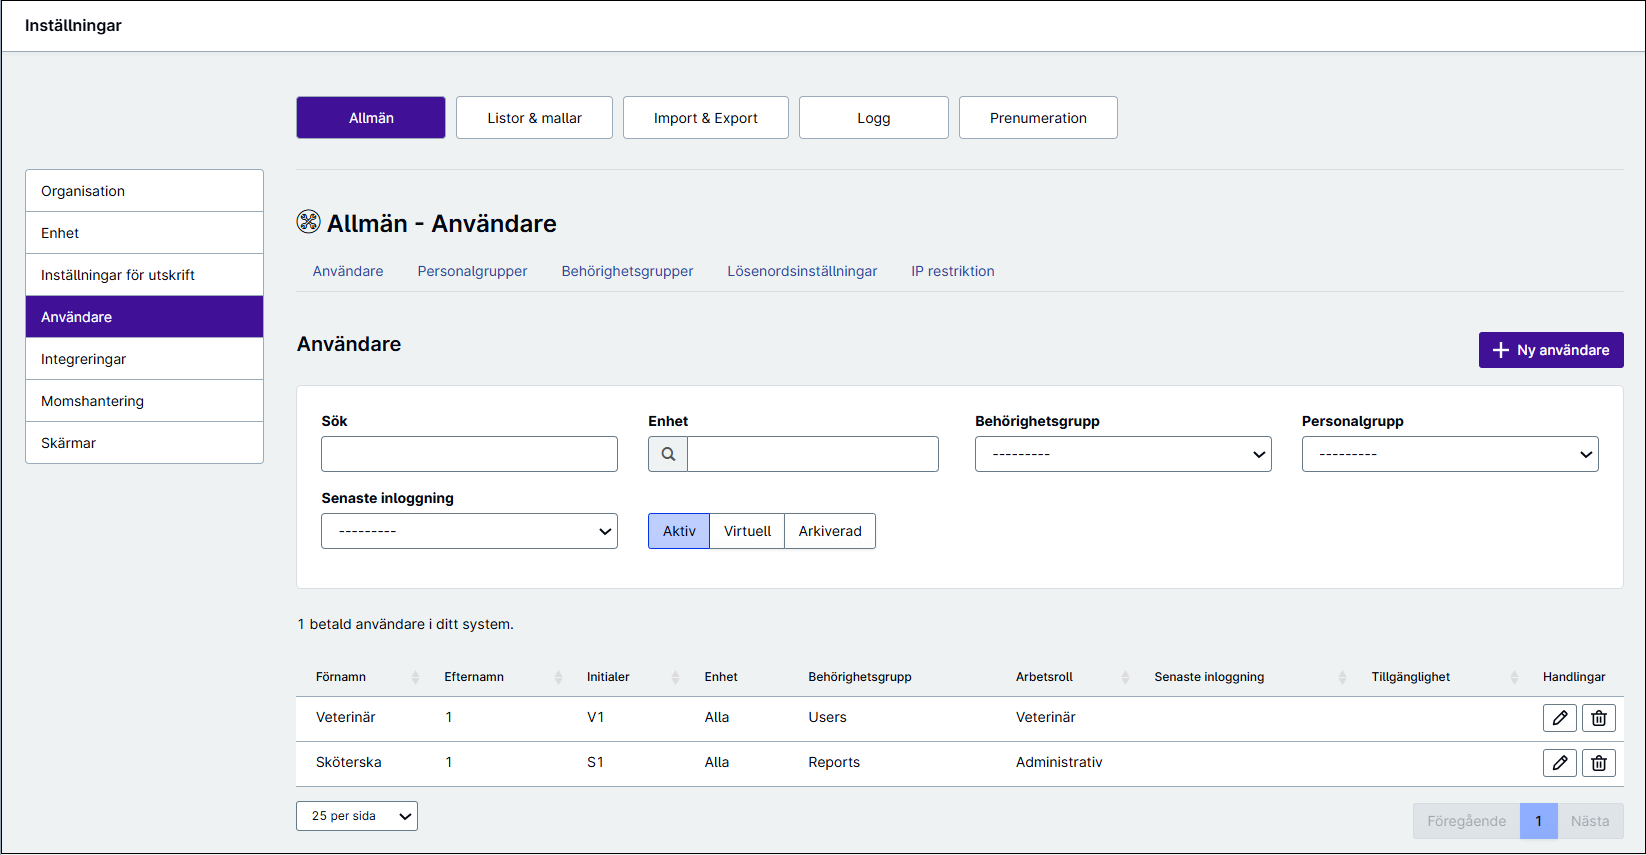
Task: Open the IP restriktion link
Action: click(953, 271)
